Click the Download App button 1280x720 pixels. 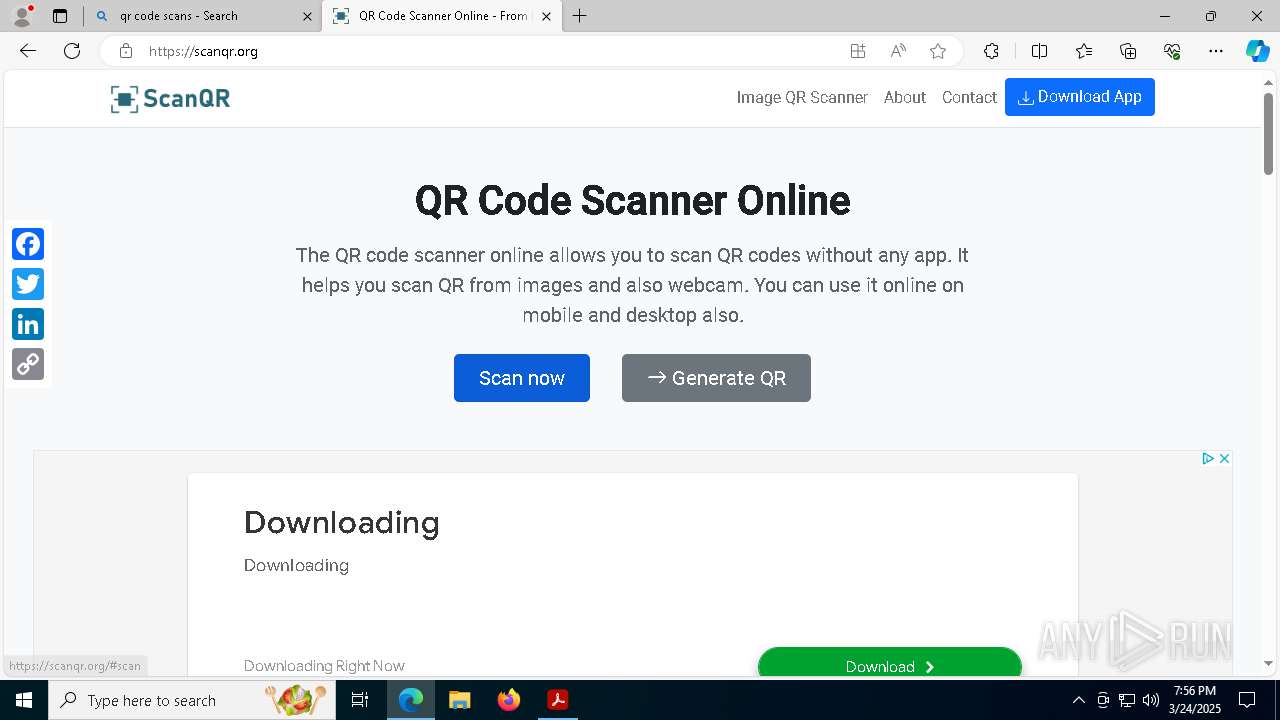[x=1080, y=97]
